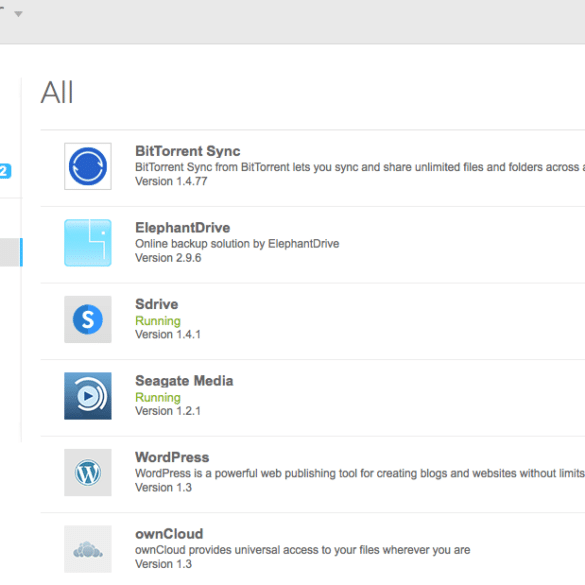Select WordPress's Version 1.3 text
The width and height of the screenshot is (585, 585).
pyautogui.click(x=163, y=487)
